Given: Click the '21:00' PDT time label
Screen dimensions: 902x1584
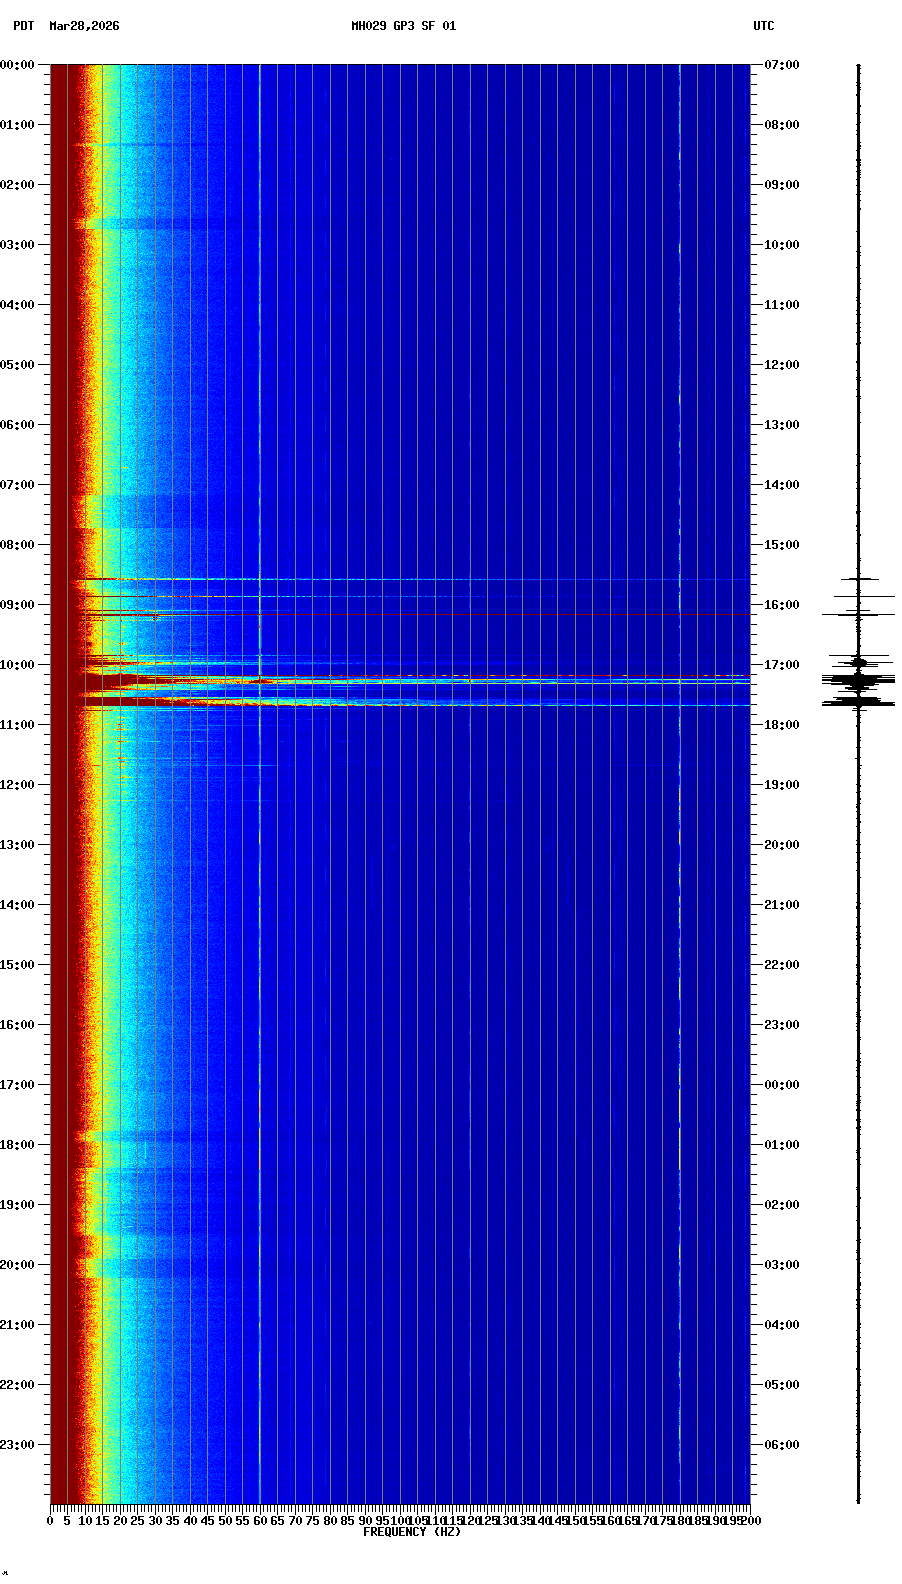Looking at the screenshot, I should click(x=17, y=1325).
